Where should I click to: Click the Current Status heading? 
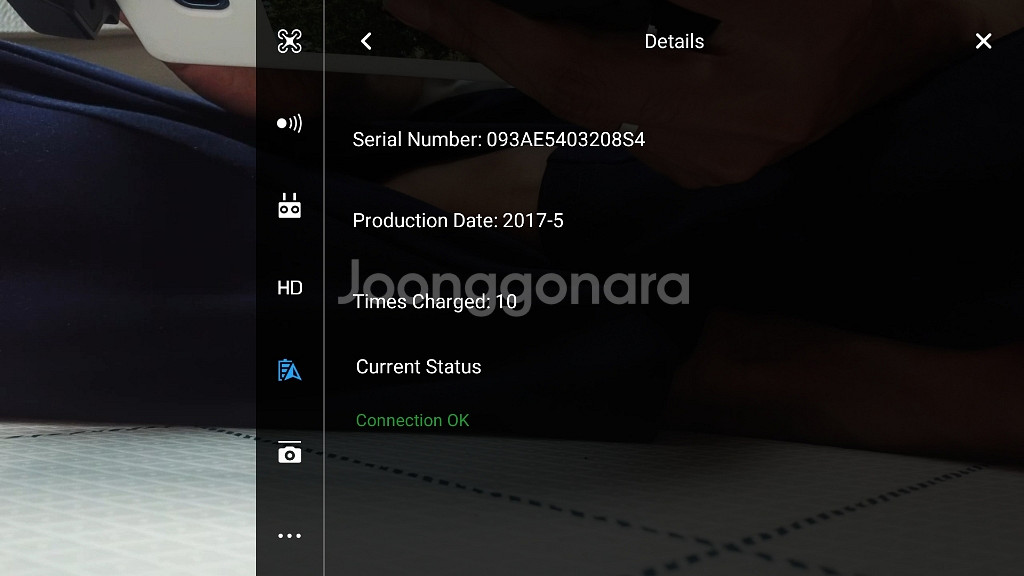(x=418, y=367)
